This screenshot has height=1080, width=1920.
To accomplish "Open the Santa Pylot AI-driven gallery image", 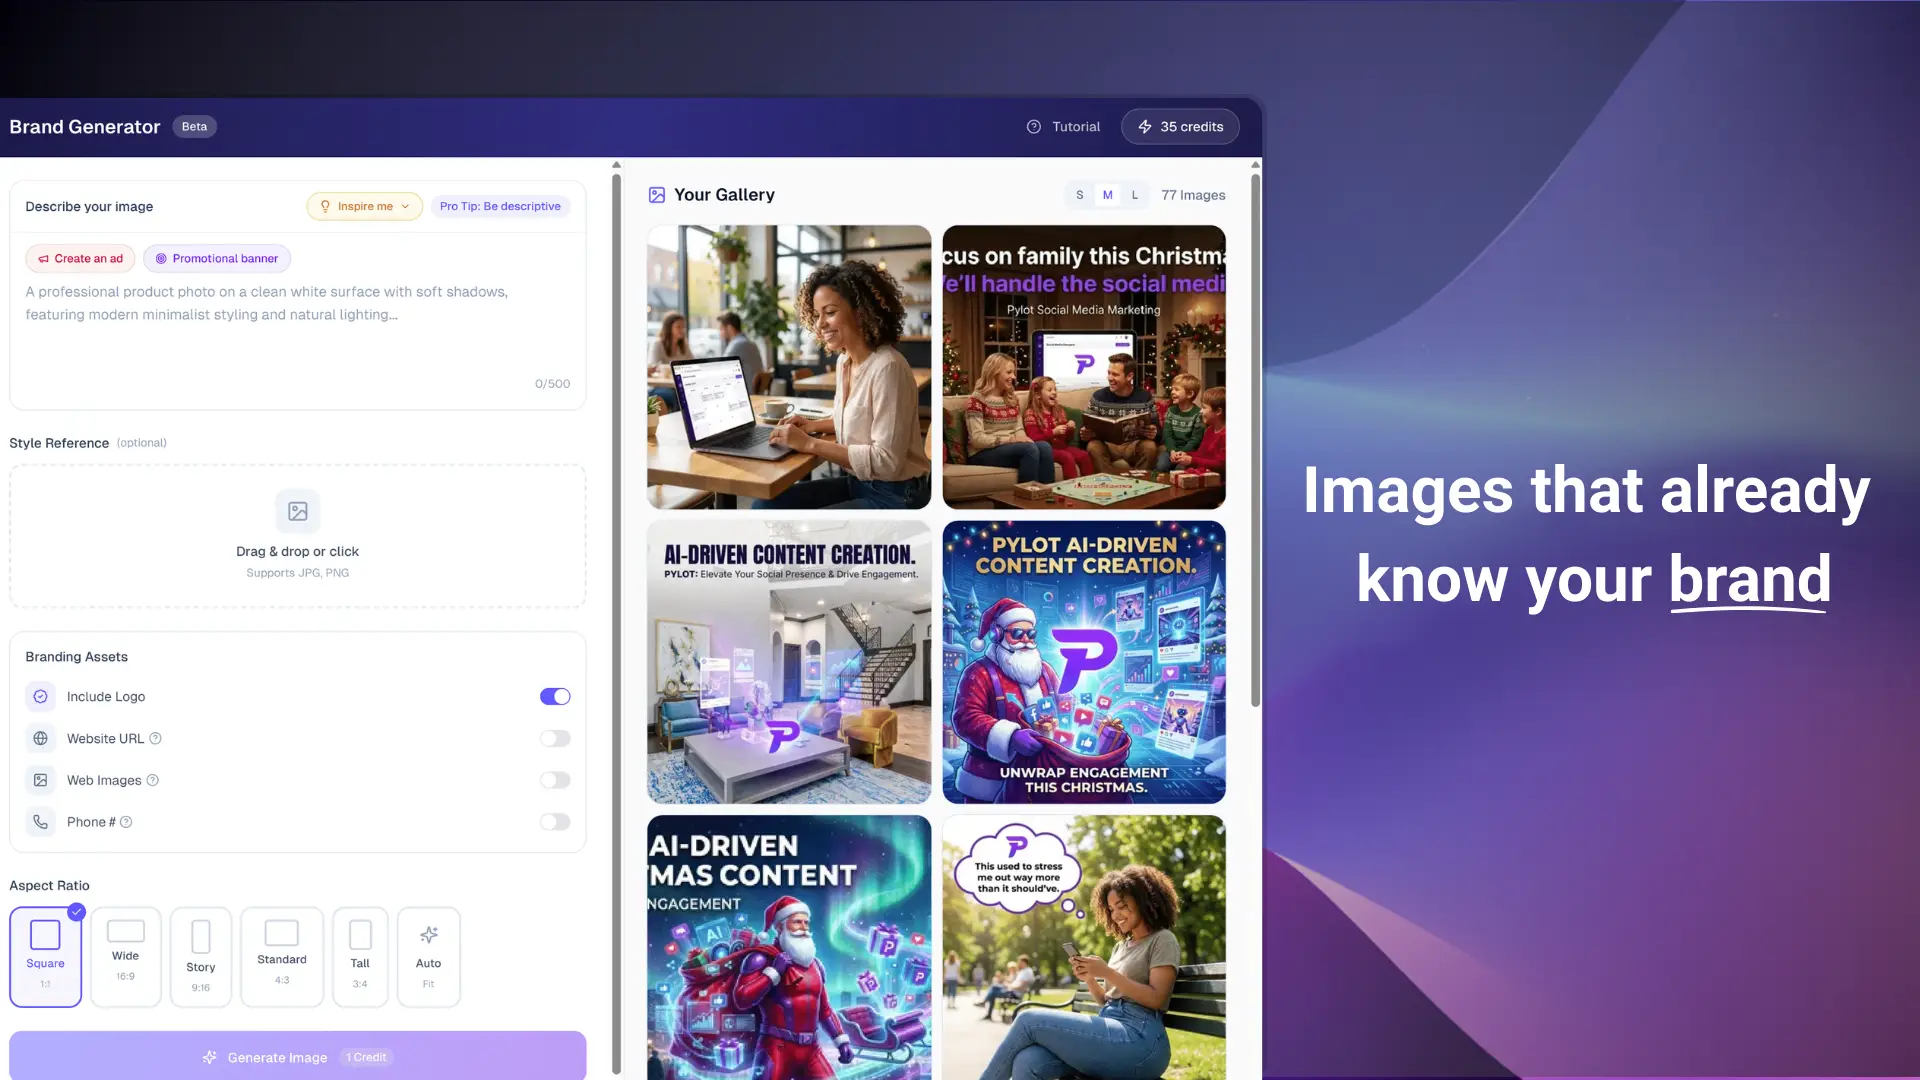I will click(1083, 662).
